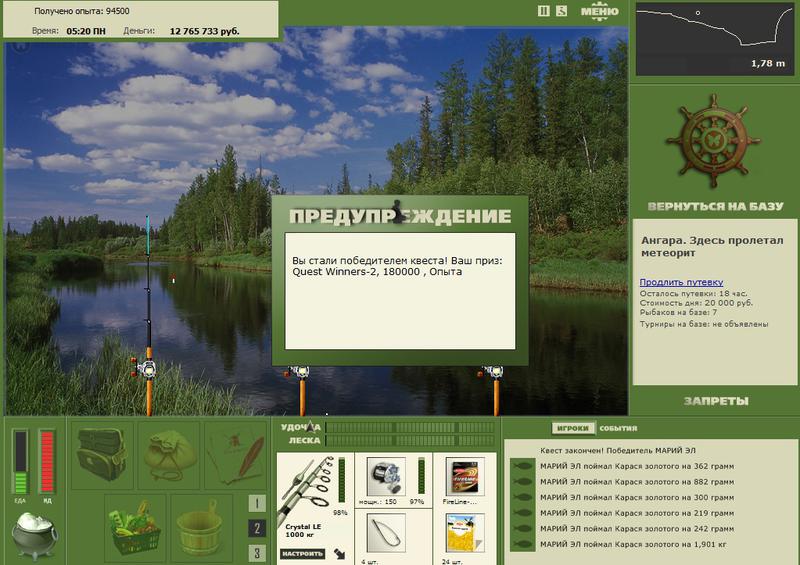Click fish icon beside the 219 грамм catch

point(522,513)
